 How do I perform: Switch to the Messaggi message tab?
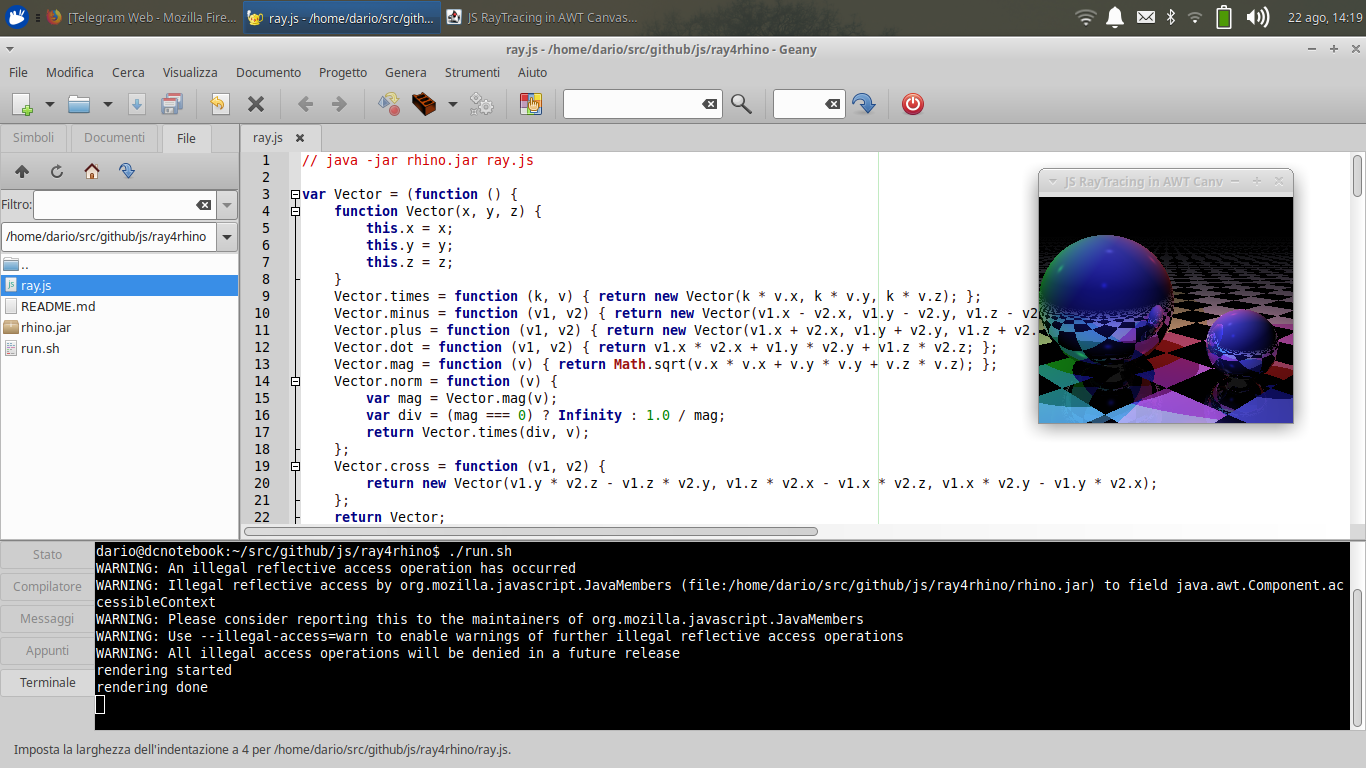(x=47, y=619)
